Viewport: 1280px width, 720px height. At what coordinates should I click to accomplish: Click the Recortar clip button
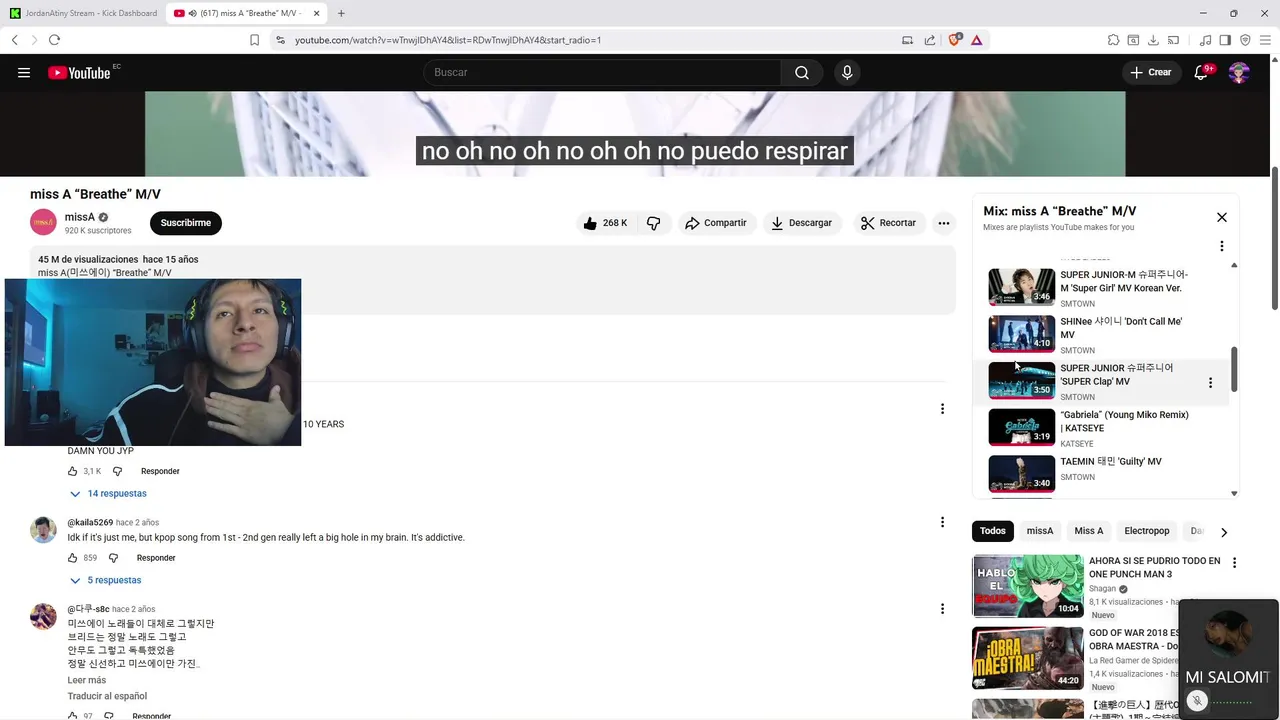click(x=888, y=223)
